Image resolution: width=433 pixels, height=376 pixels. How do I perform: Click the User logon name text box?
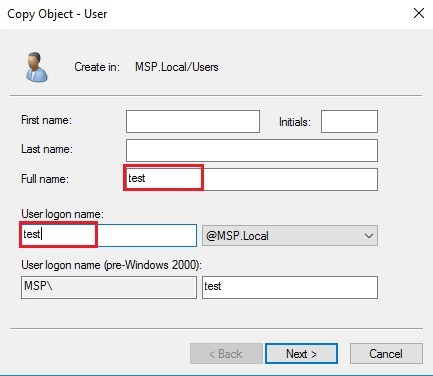pyautogui.click(x=109, y=235)
